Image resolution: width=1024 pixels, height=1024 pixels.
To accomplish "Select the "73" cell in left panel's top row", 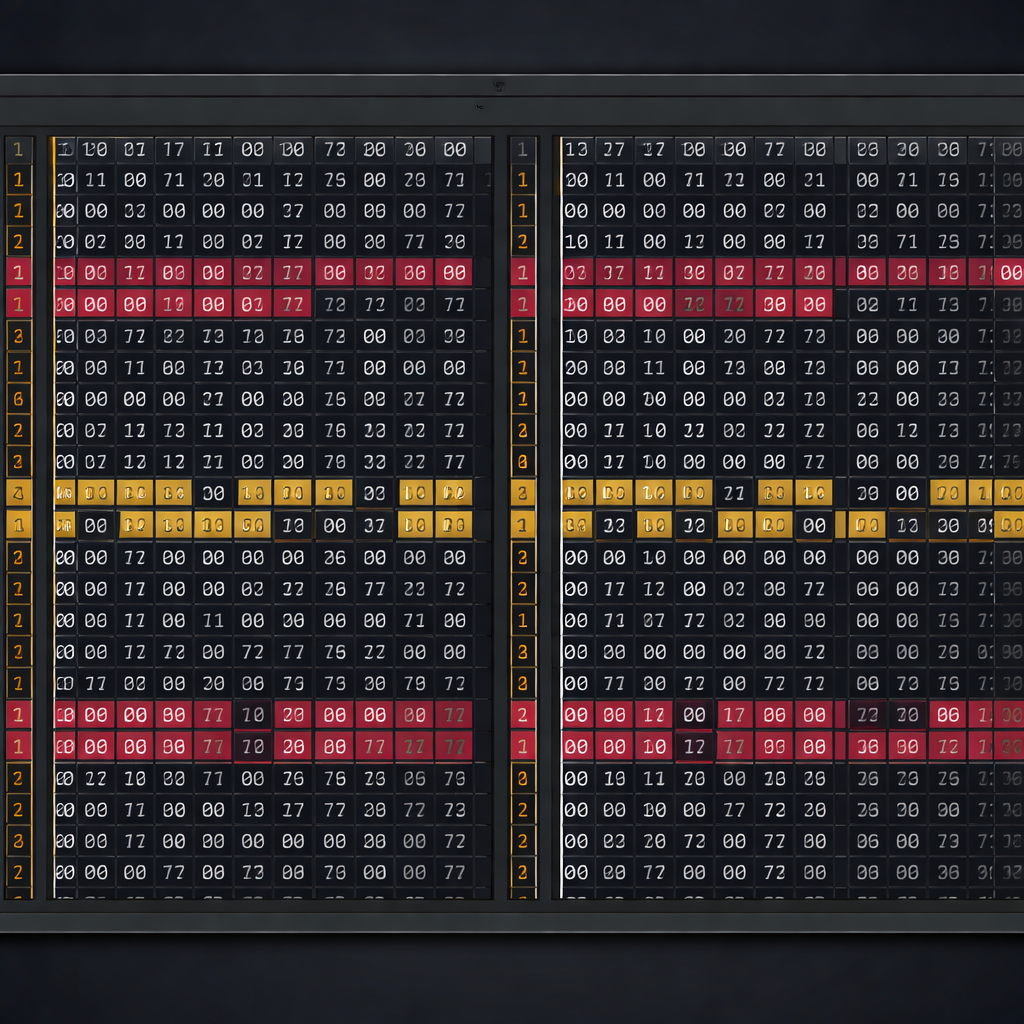I will point(334,150).
